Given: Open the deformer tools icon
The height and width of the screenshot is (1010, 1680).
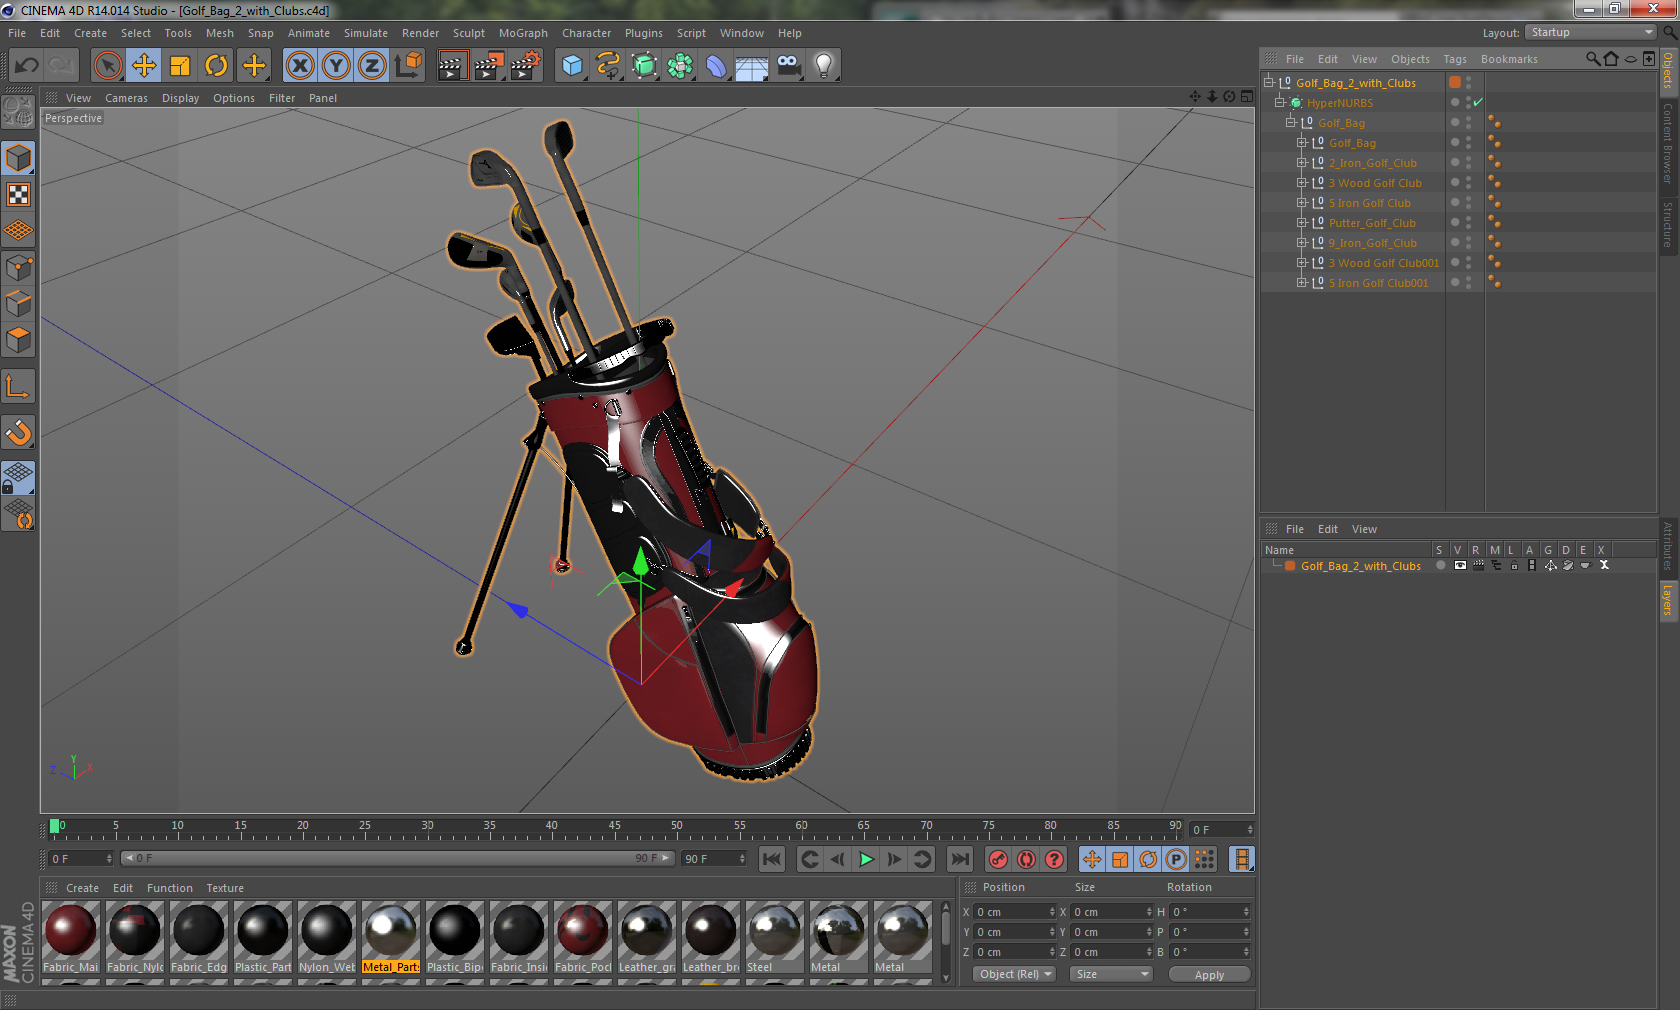Looking at the screenshot, I should point(716,66).
